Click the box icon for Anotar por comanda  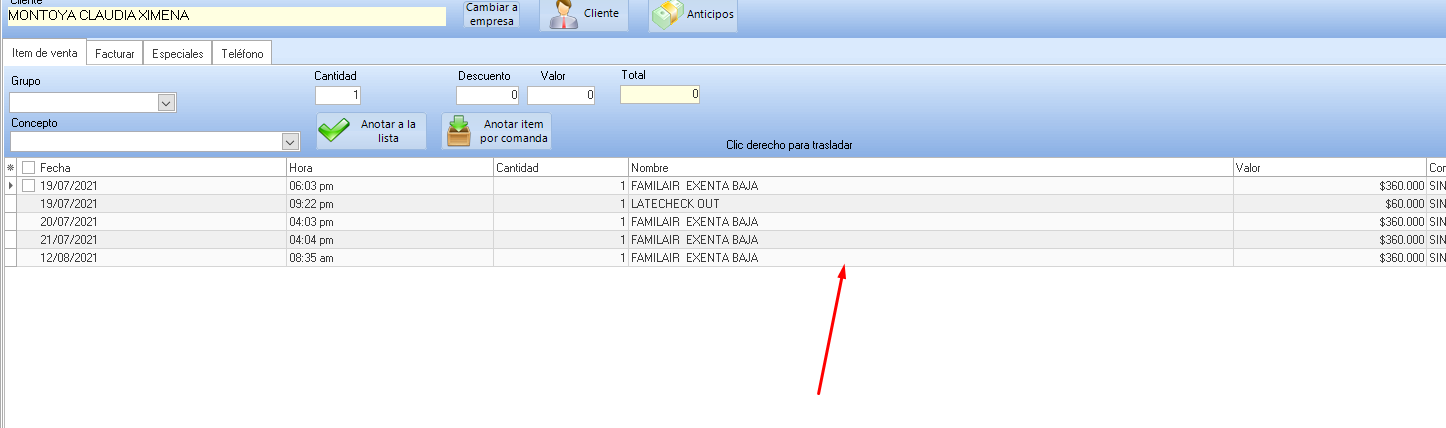pos(459,131)
